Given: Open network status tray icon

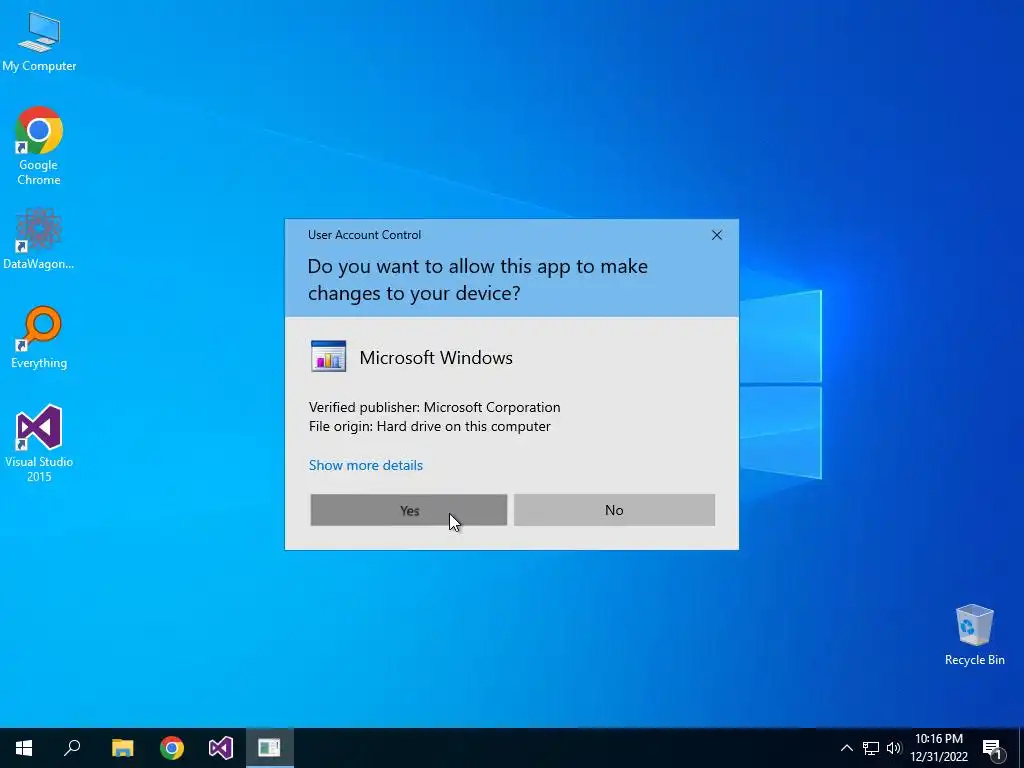Looking at the screenshot, I should click(x=871, y=748).
